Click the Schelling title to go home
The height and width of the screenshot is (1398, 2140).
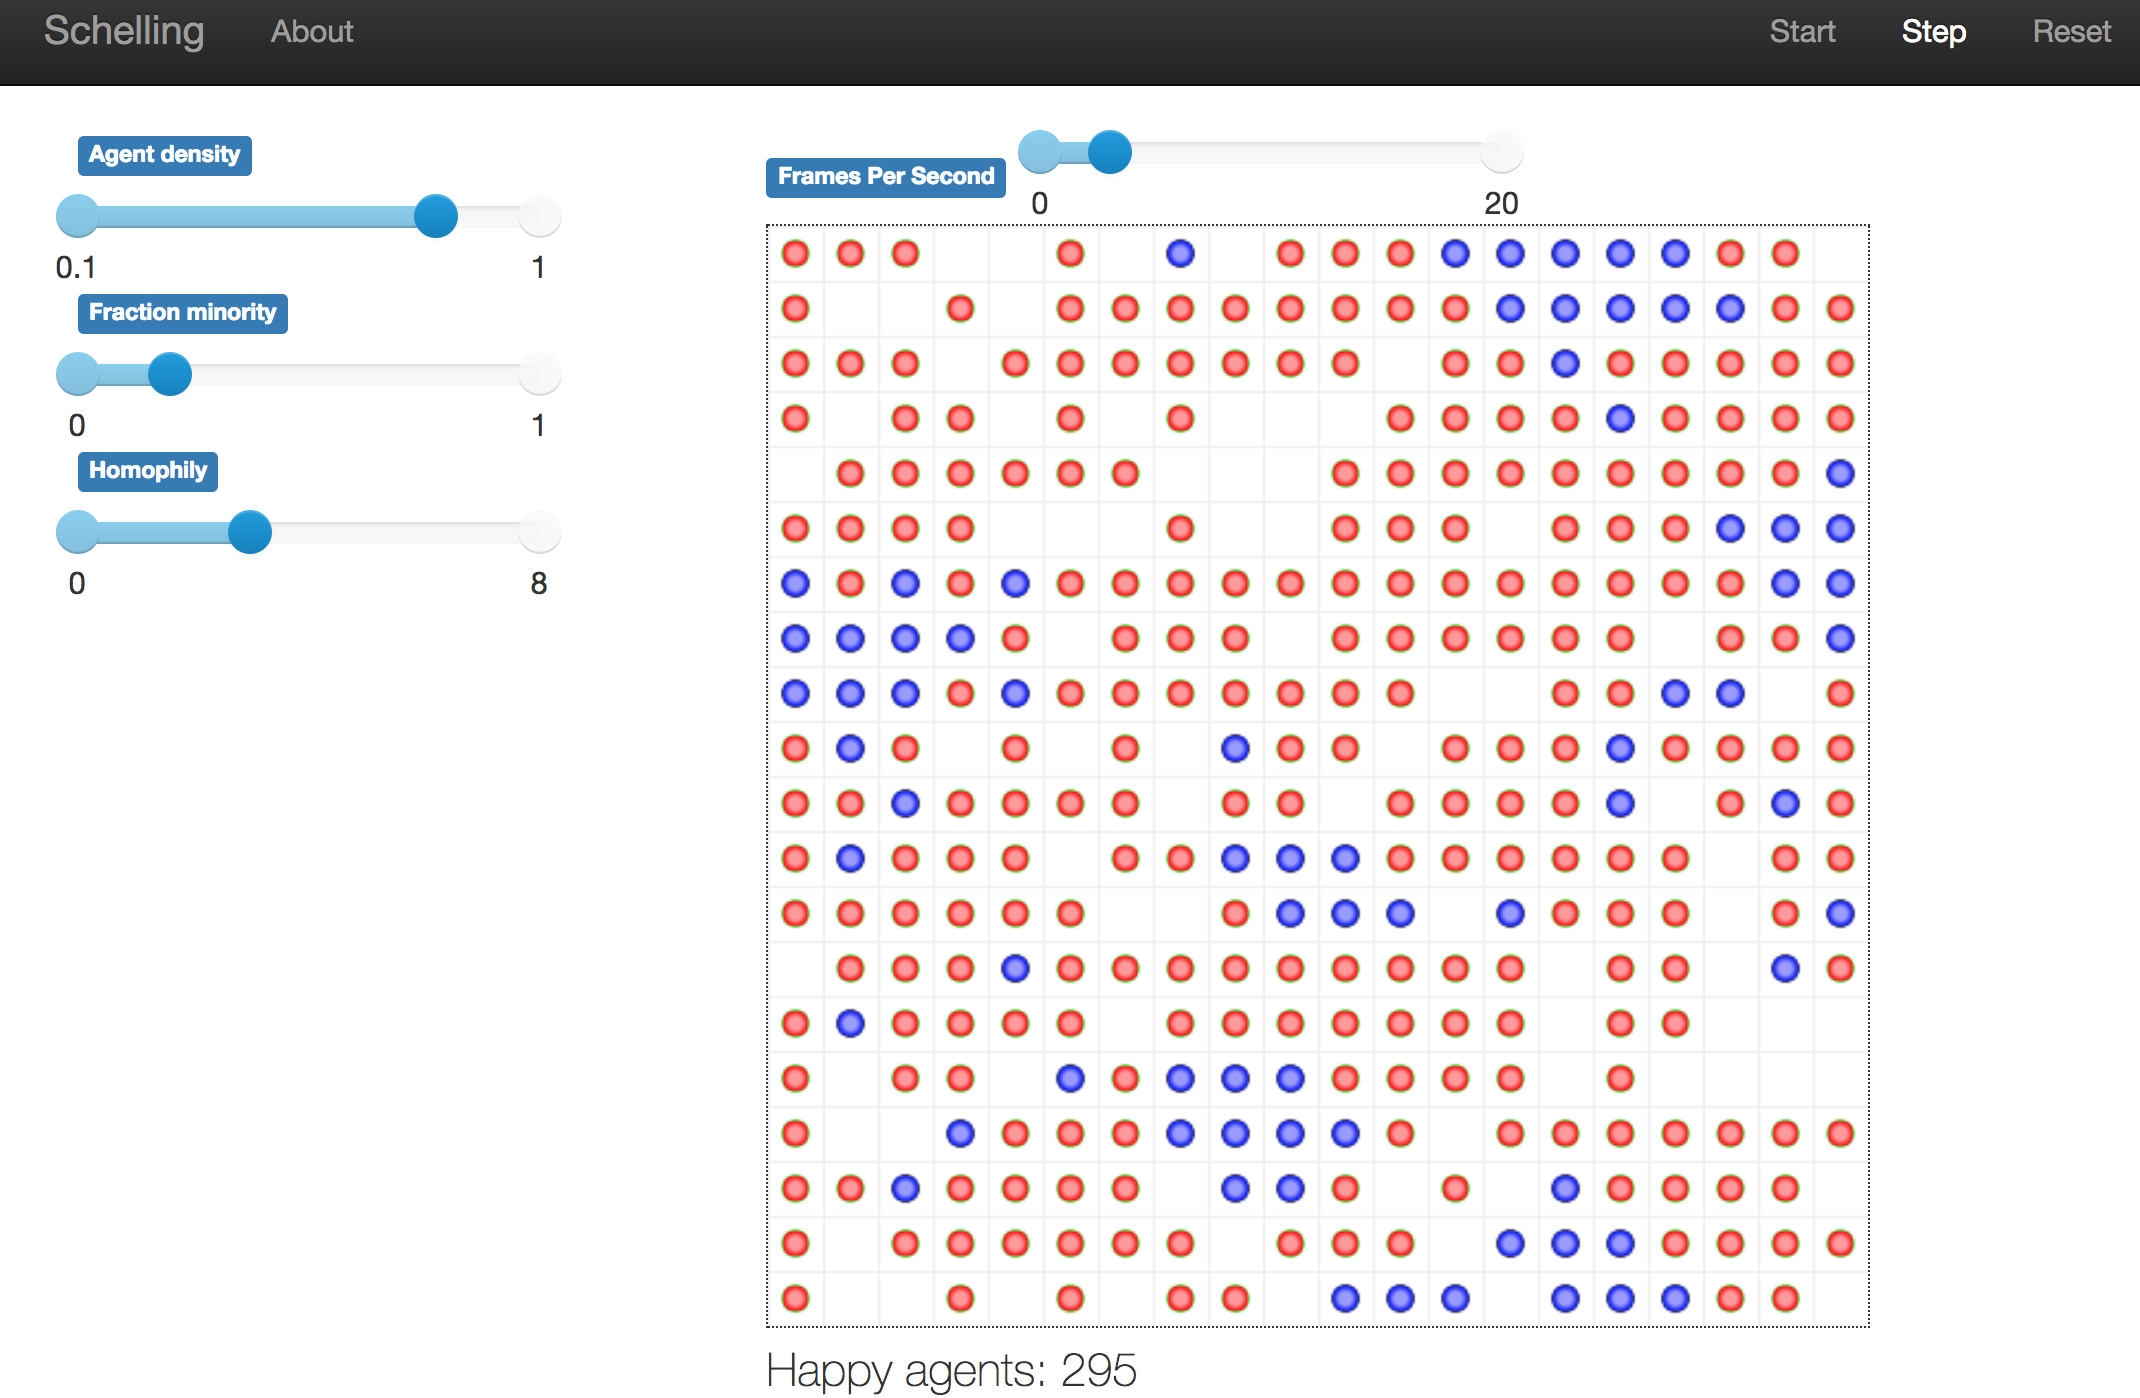click(x=123, y=31)
